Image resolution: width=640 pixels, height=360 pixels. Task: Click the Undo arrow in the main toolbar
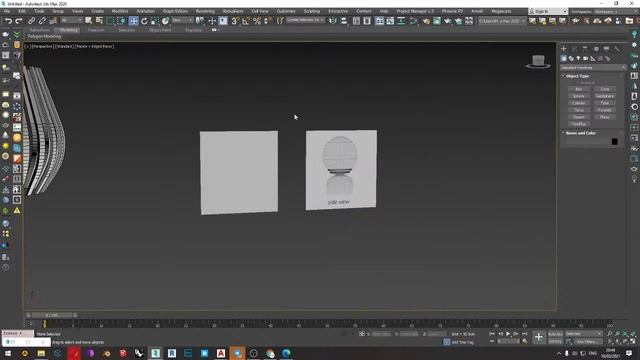click(8, 21)
